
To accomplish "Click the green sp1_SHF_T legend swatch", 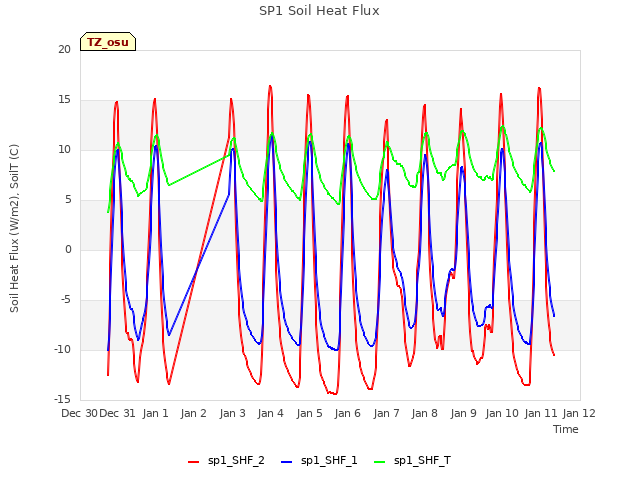I will pos(380,462).
